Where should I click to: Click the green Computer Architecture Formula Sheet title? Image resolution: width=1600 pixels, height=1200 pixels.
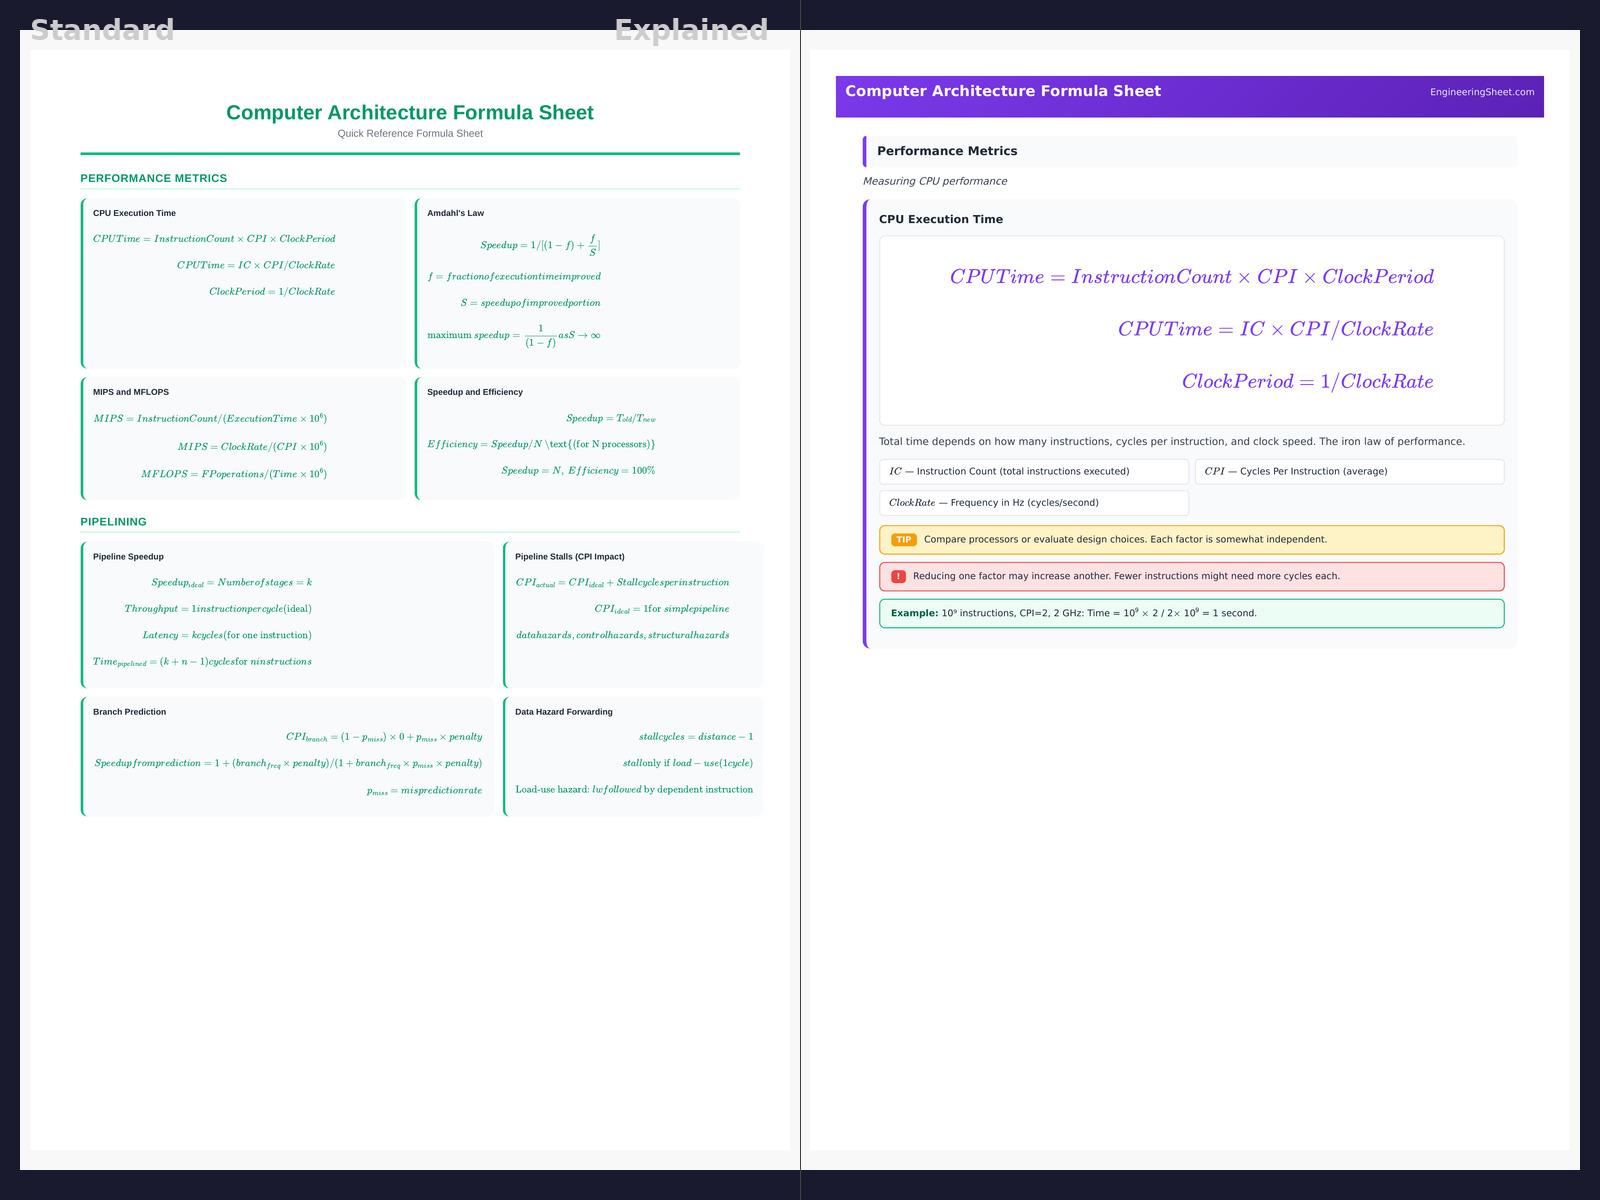[409, 113]
